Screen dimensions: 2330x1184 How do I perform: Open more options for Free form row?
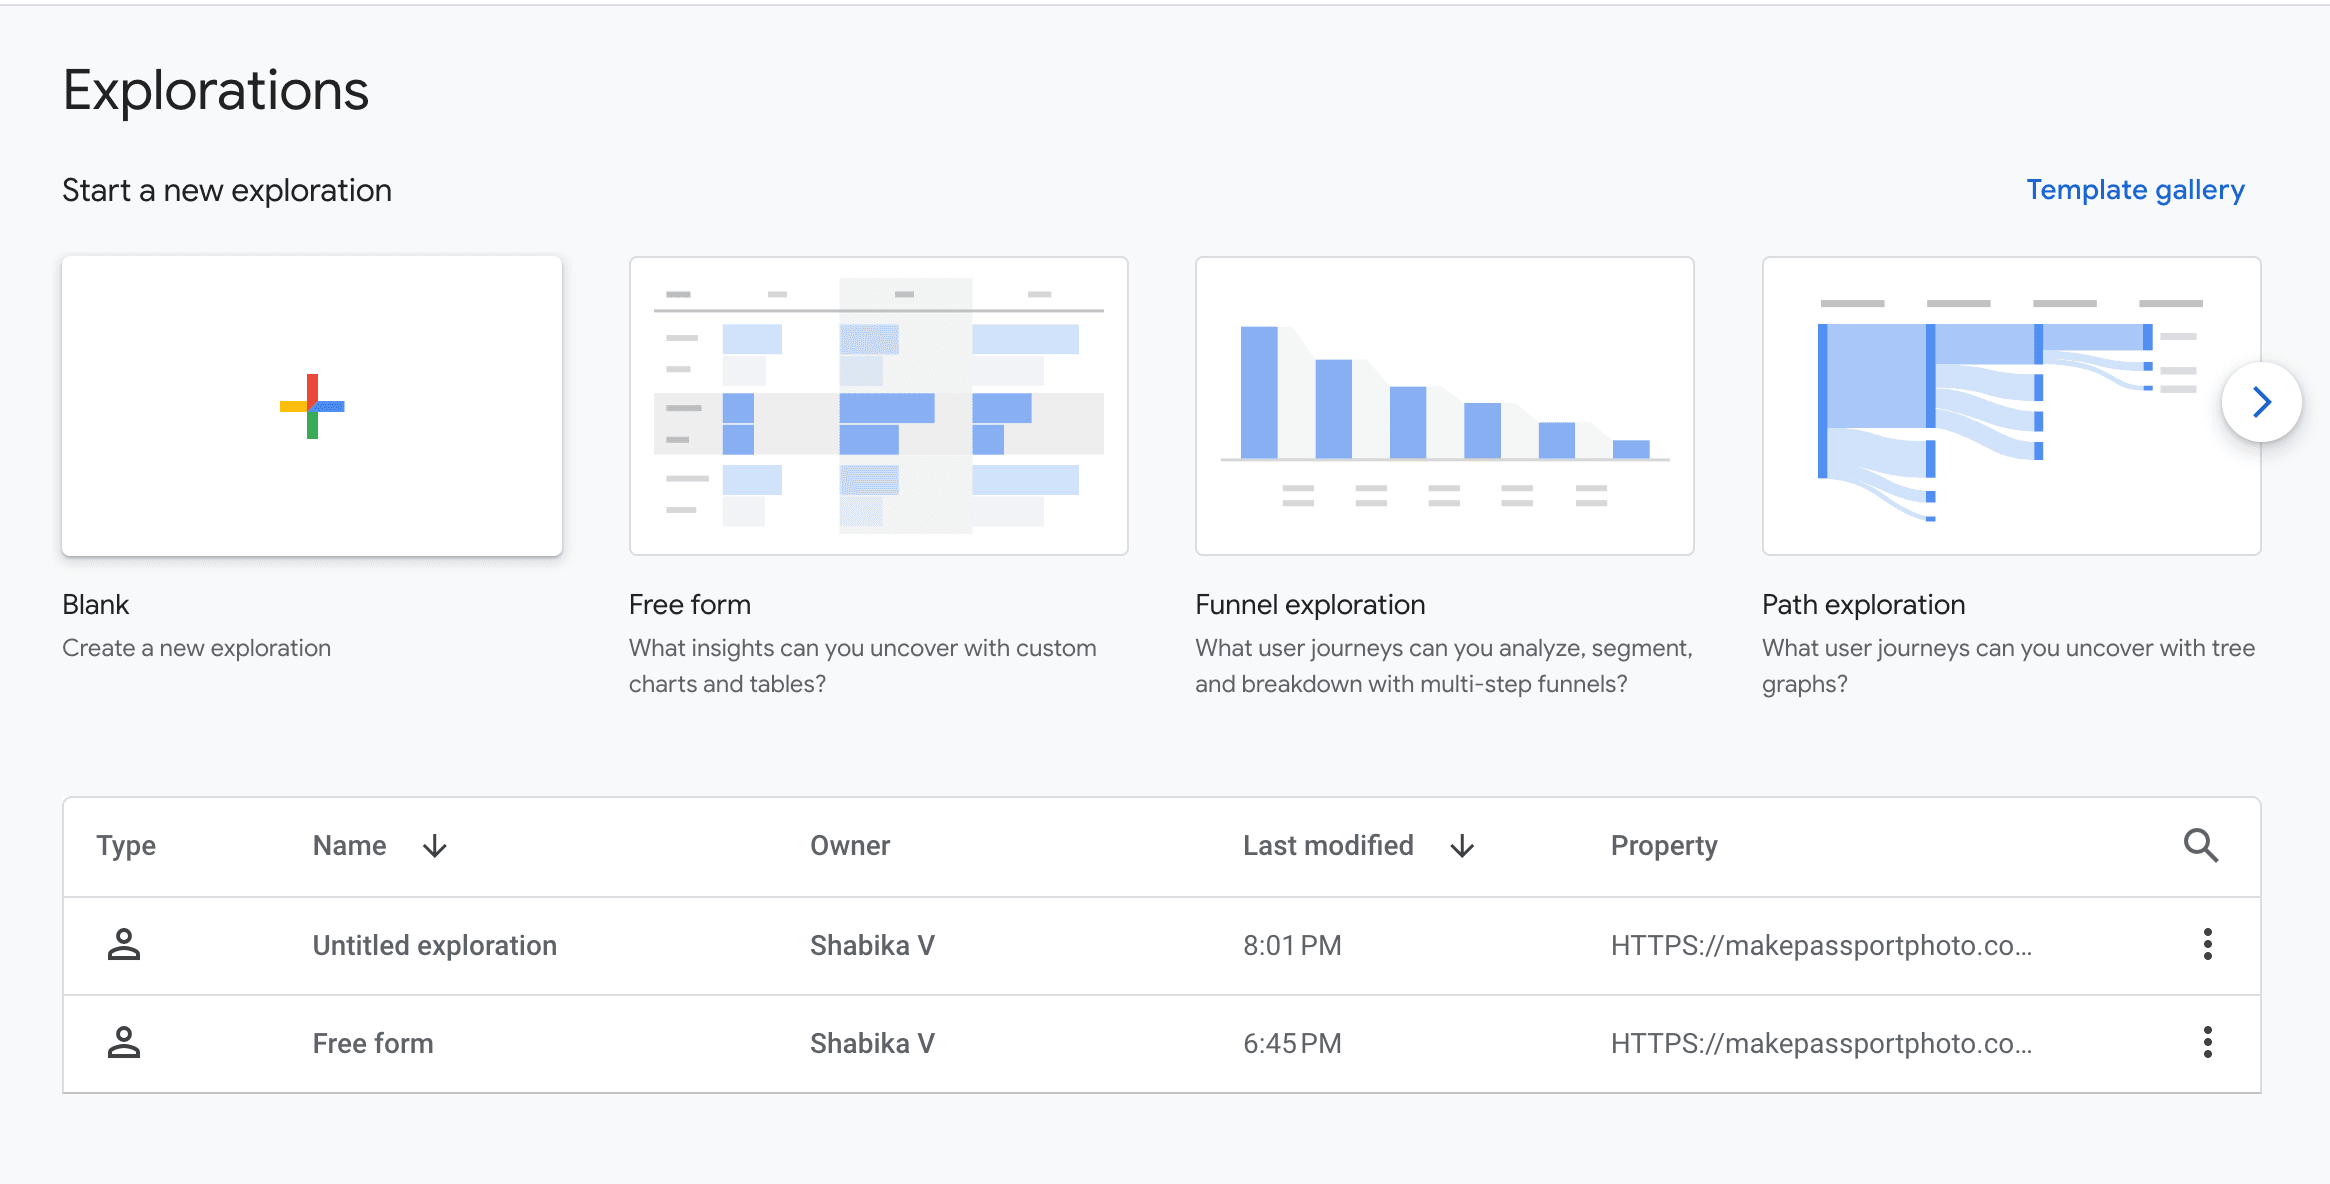click(2207, 1042)
